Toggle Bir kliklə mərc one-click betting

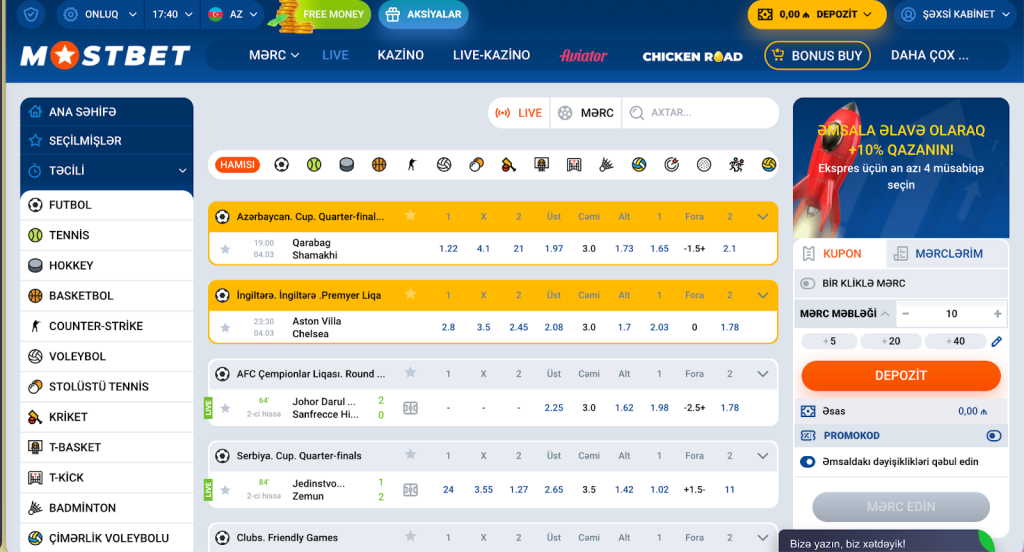[808, 284]
